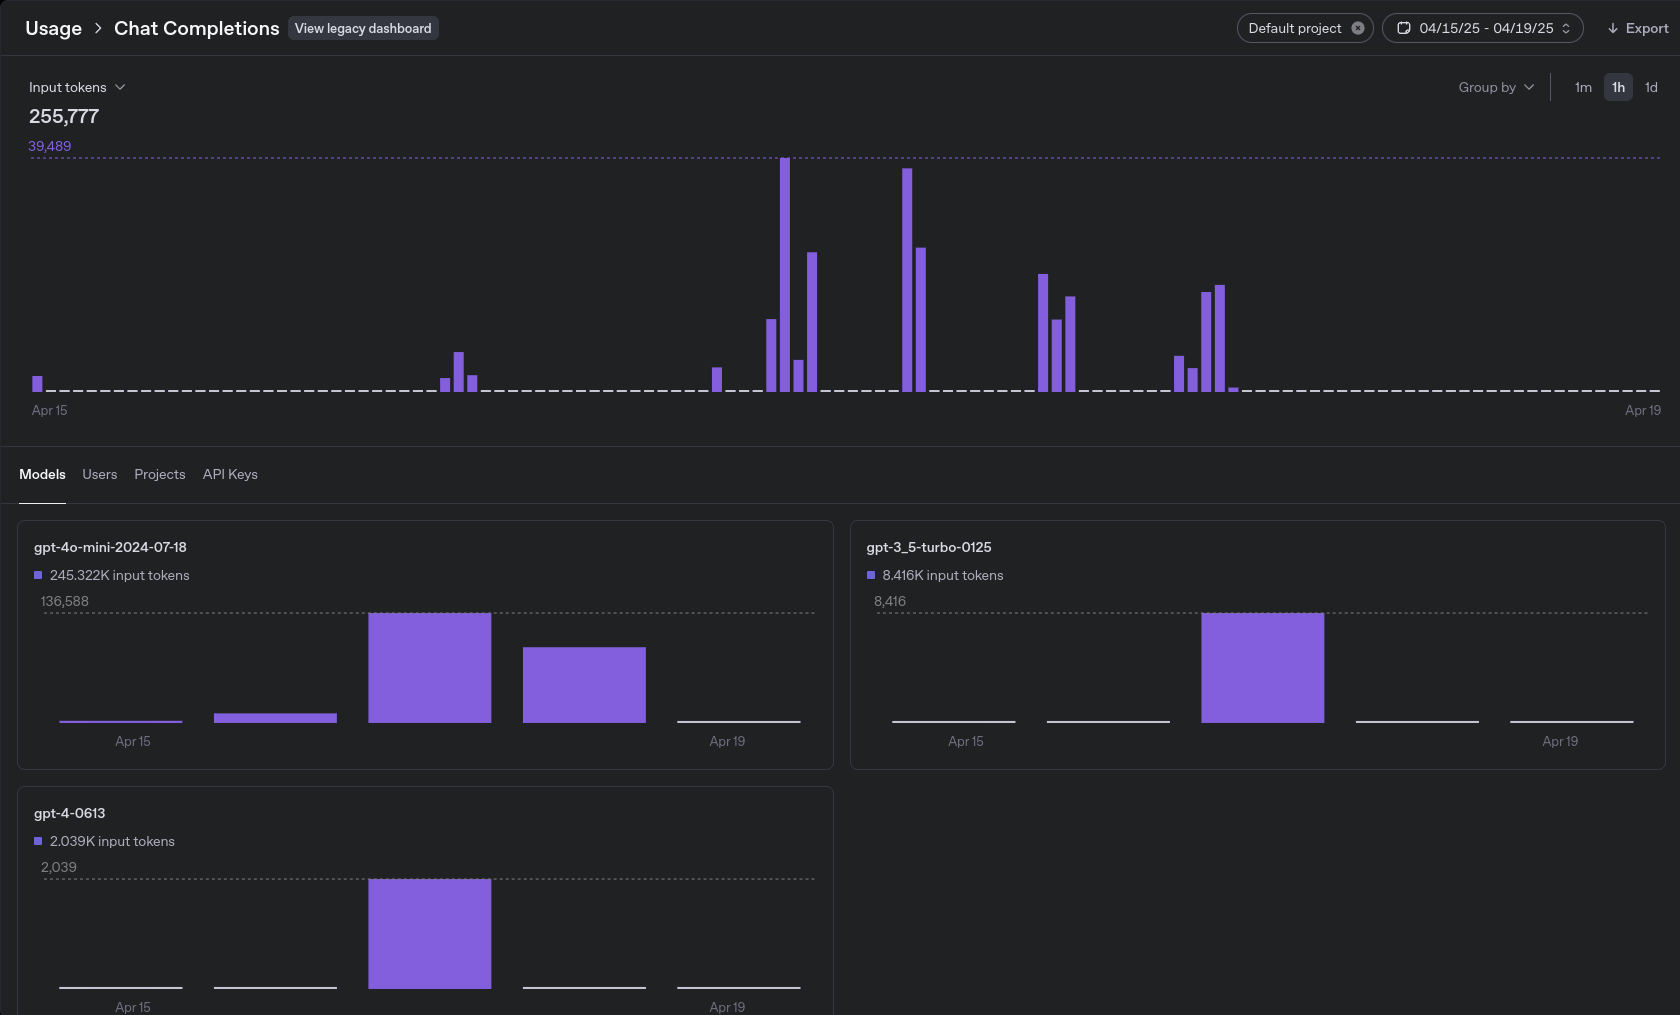Click gpt-4o-mini purple legend square
This screenshot has height=1015, width=1680.
pos(38,575)
